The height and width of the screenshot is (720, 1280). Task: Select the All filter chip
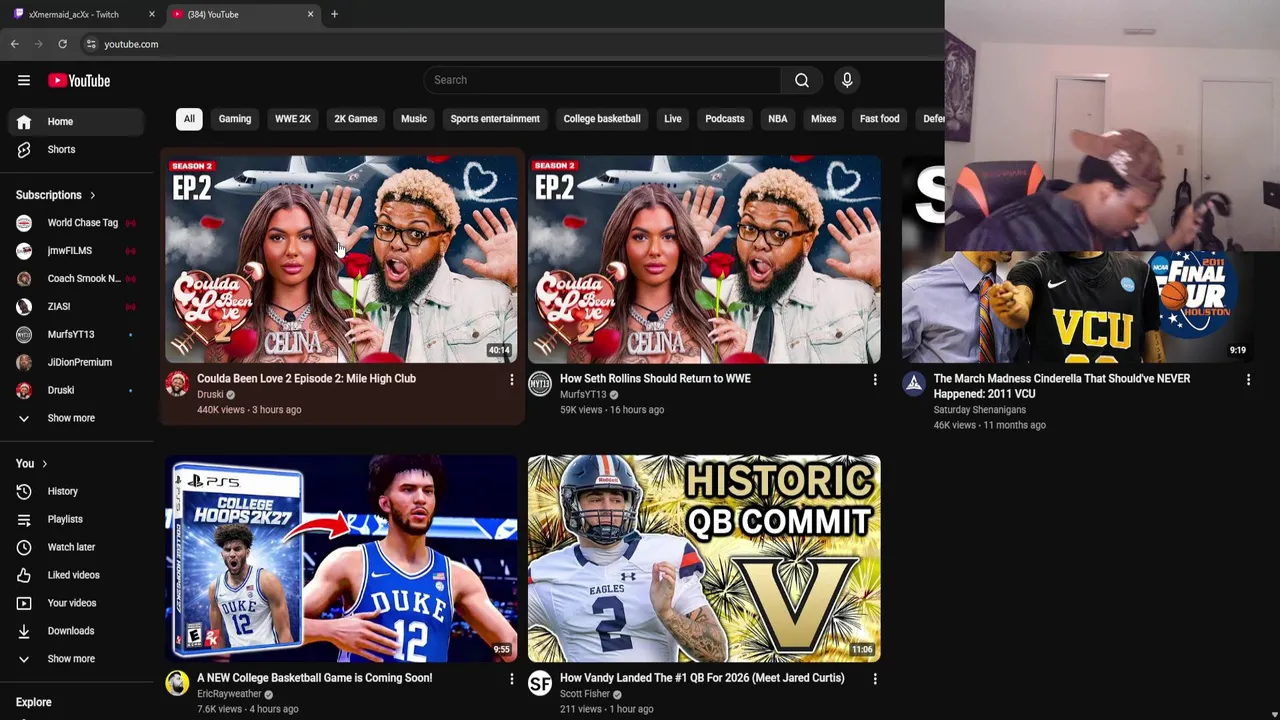pos(189,119)
